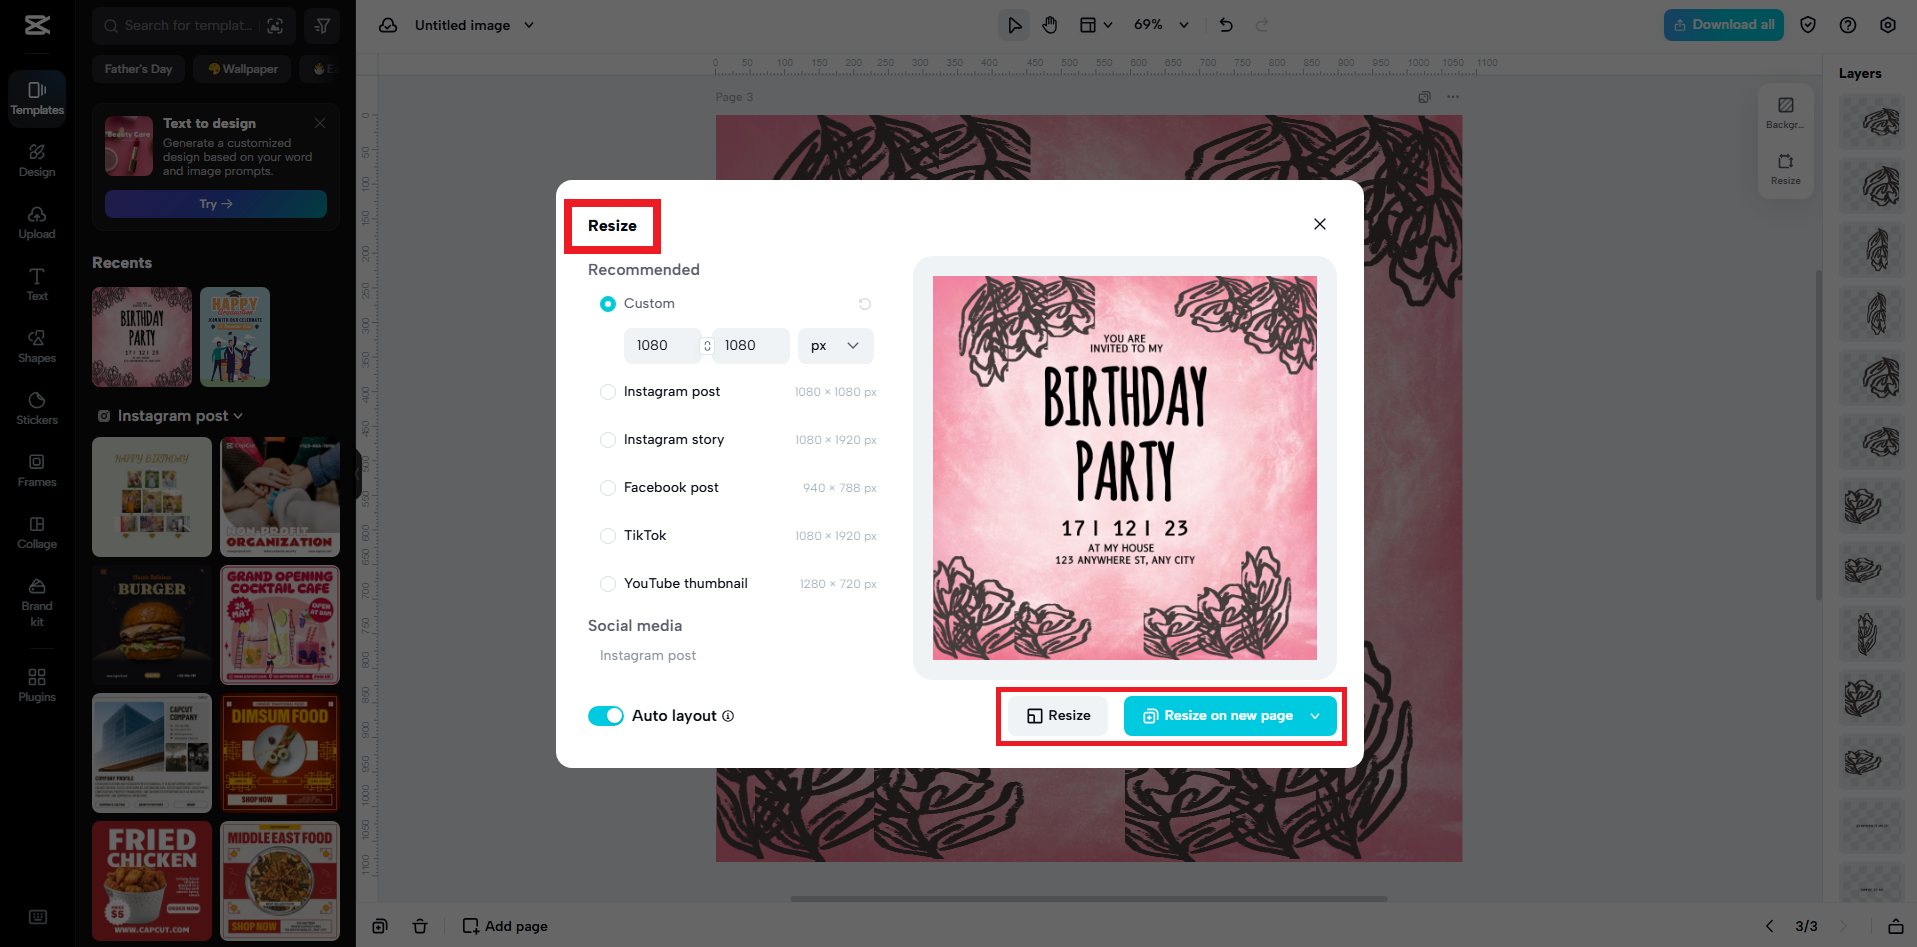
Task: Click the Resize button in dialog
Action: 1058,716
